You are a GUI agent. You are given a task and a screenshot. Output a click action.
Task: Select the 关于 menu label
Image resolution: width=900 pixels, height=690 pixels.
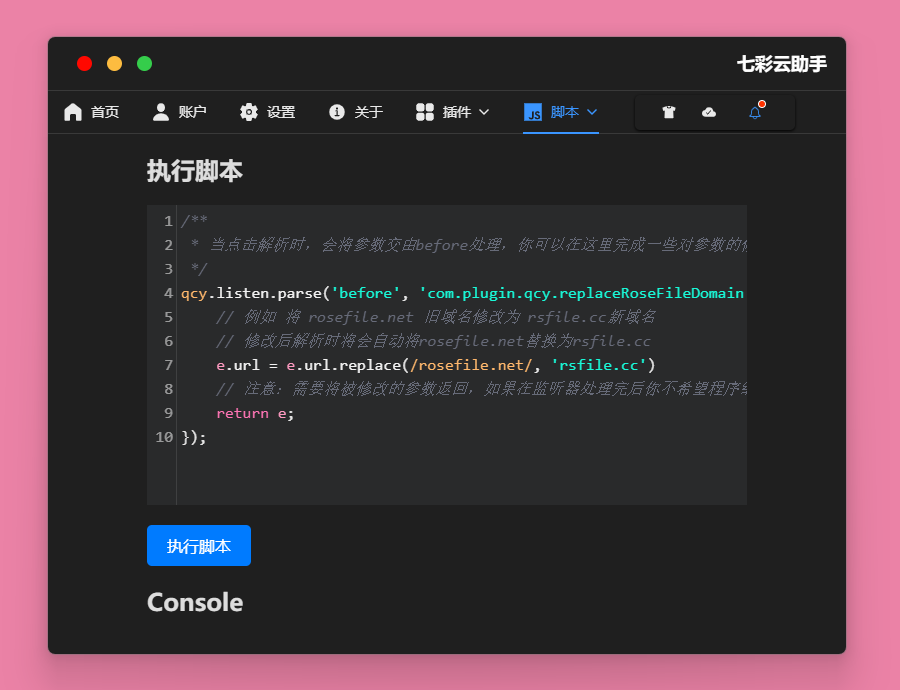(369, 112)
